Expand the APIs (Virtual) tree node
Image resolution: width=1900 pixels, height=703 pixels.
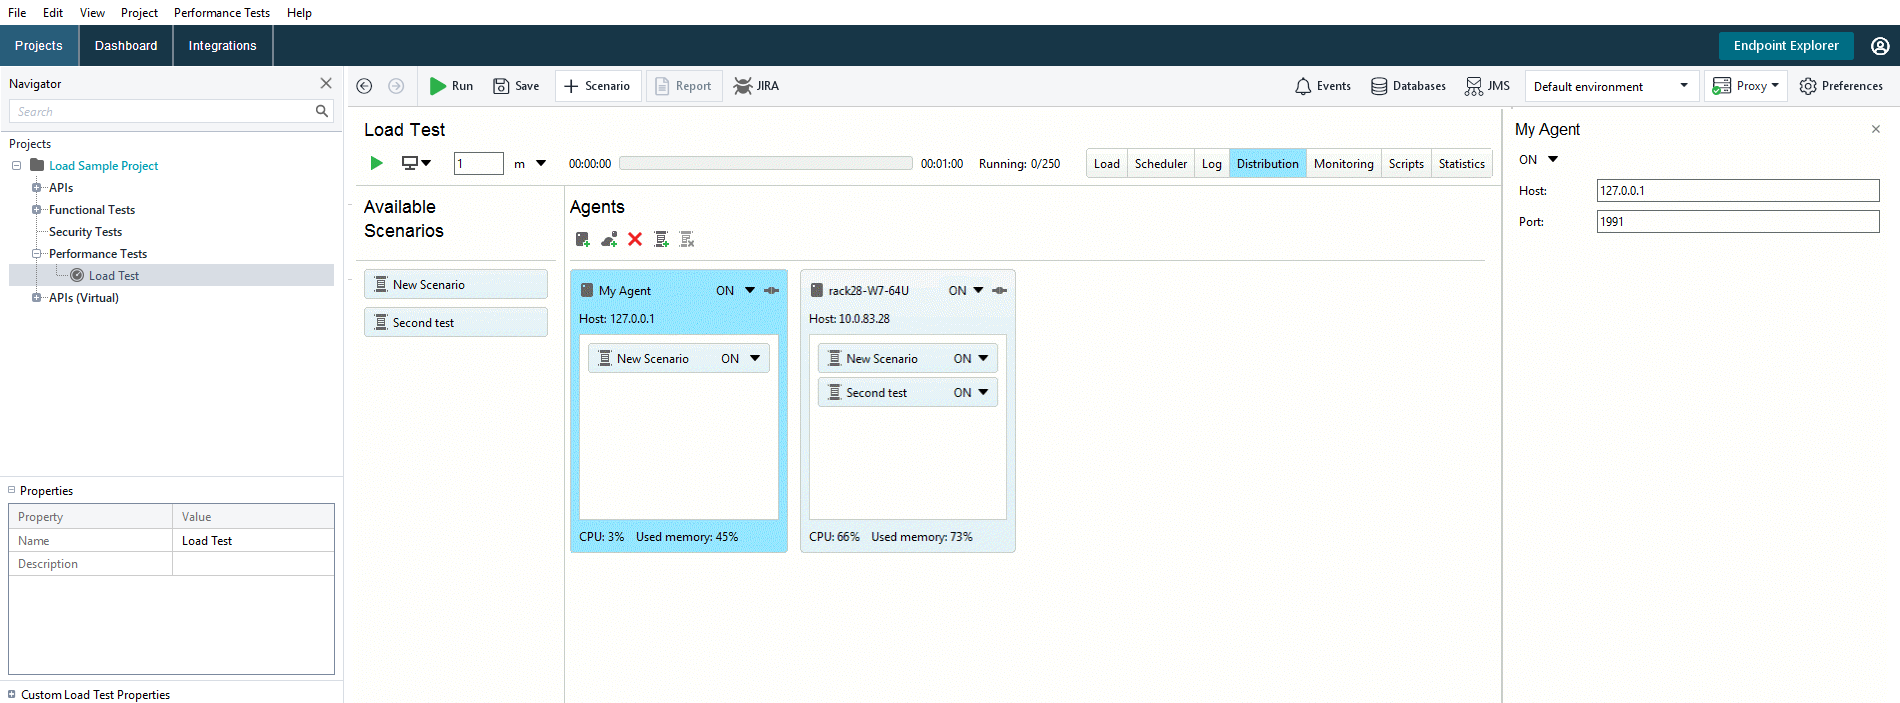click(36, 297)
